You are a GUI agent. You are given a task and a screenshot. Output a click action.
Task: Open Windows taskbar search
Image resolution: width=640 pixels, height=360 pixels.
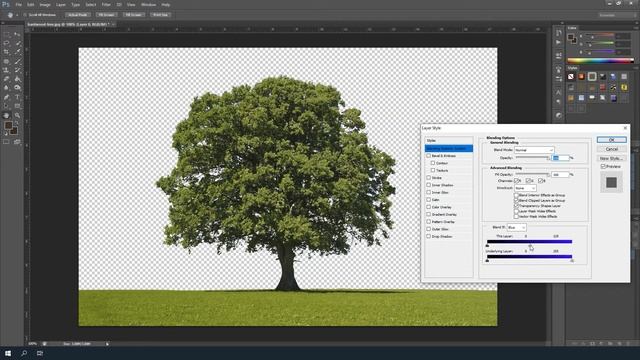tap(24, 353)
